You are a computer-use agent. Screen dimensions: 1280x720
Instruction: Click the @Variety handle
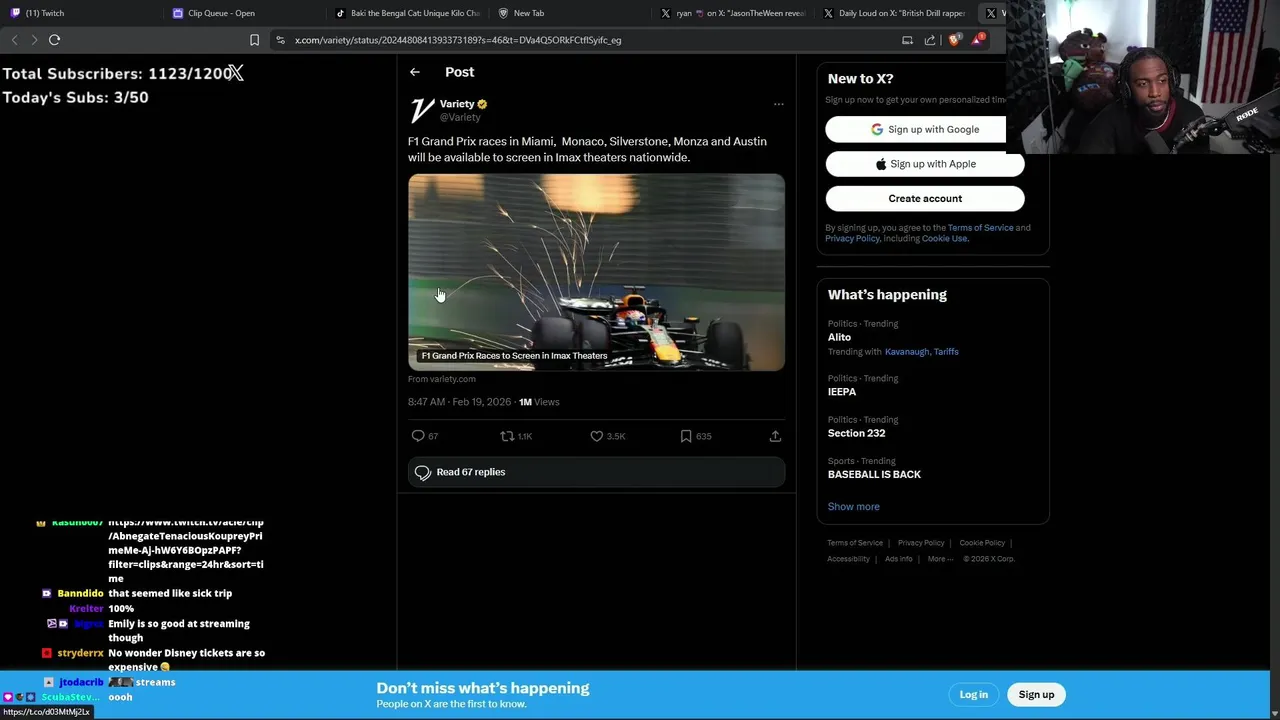460,117
